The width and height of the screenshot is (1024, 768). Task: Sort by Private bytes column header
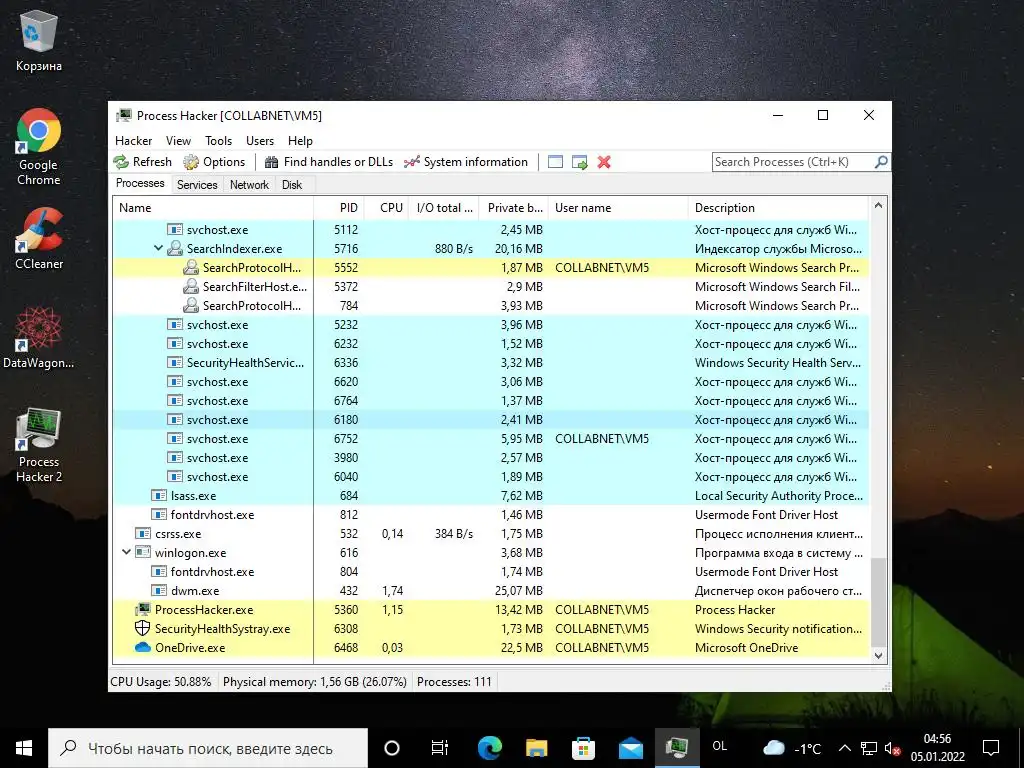pyautogui.click(x=514, y=208)
